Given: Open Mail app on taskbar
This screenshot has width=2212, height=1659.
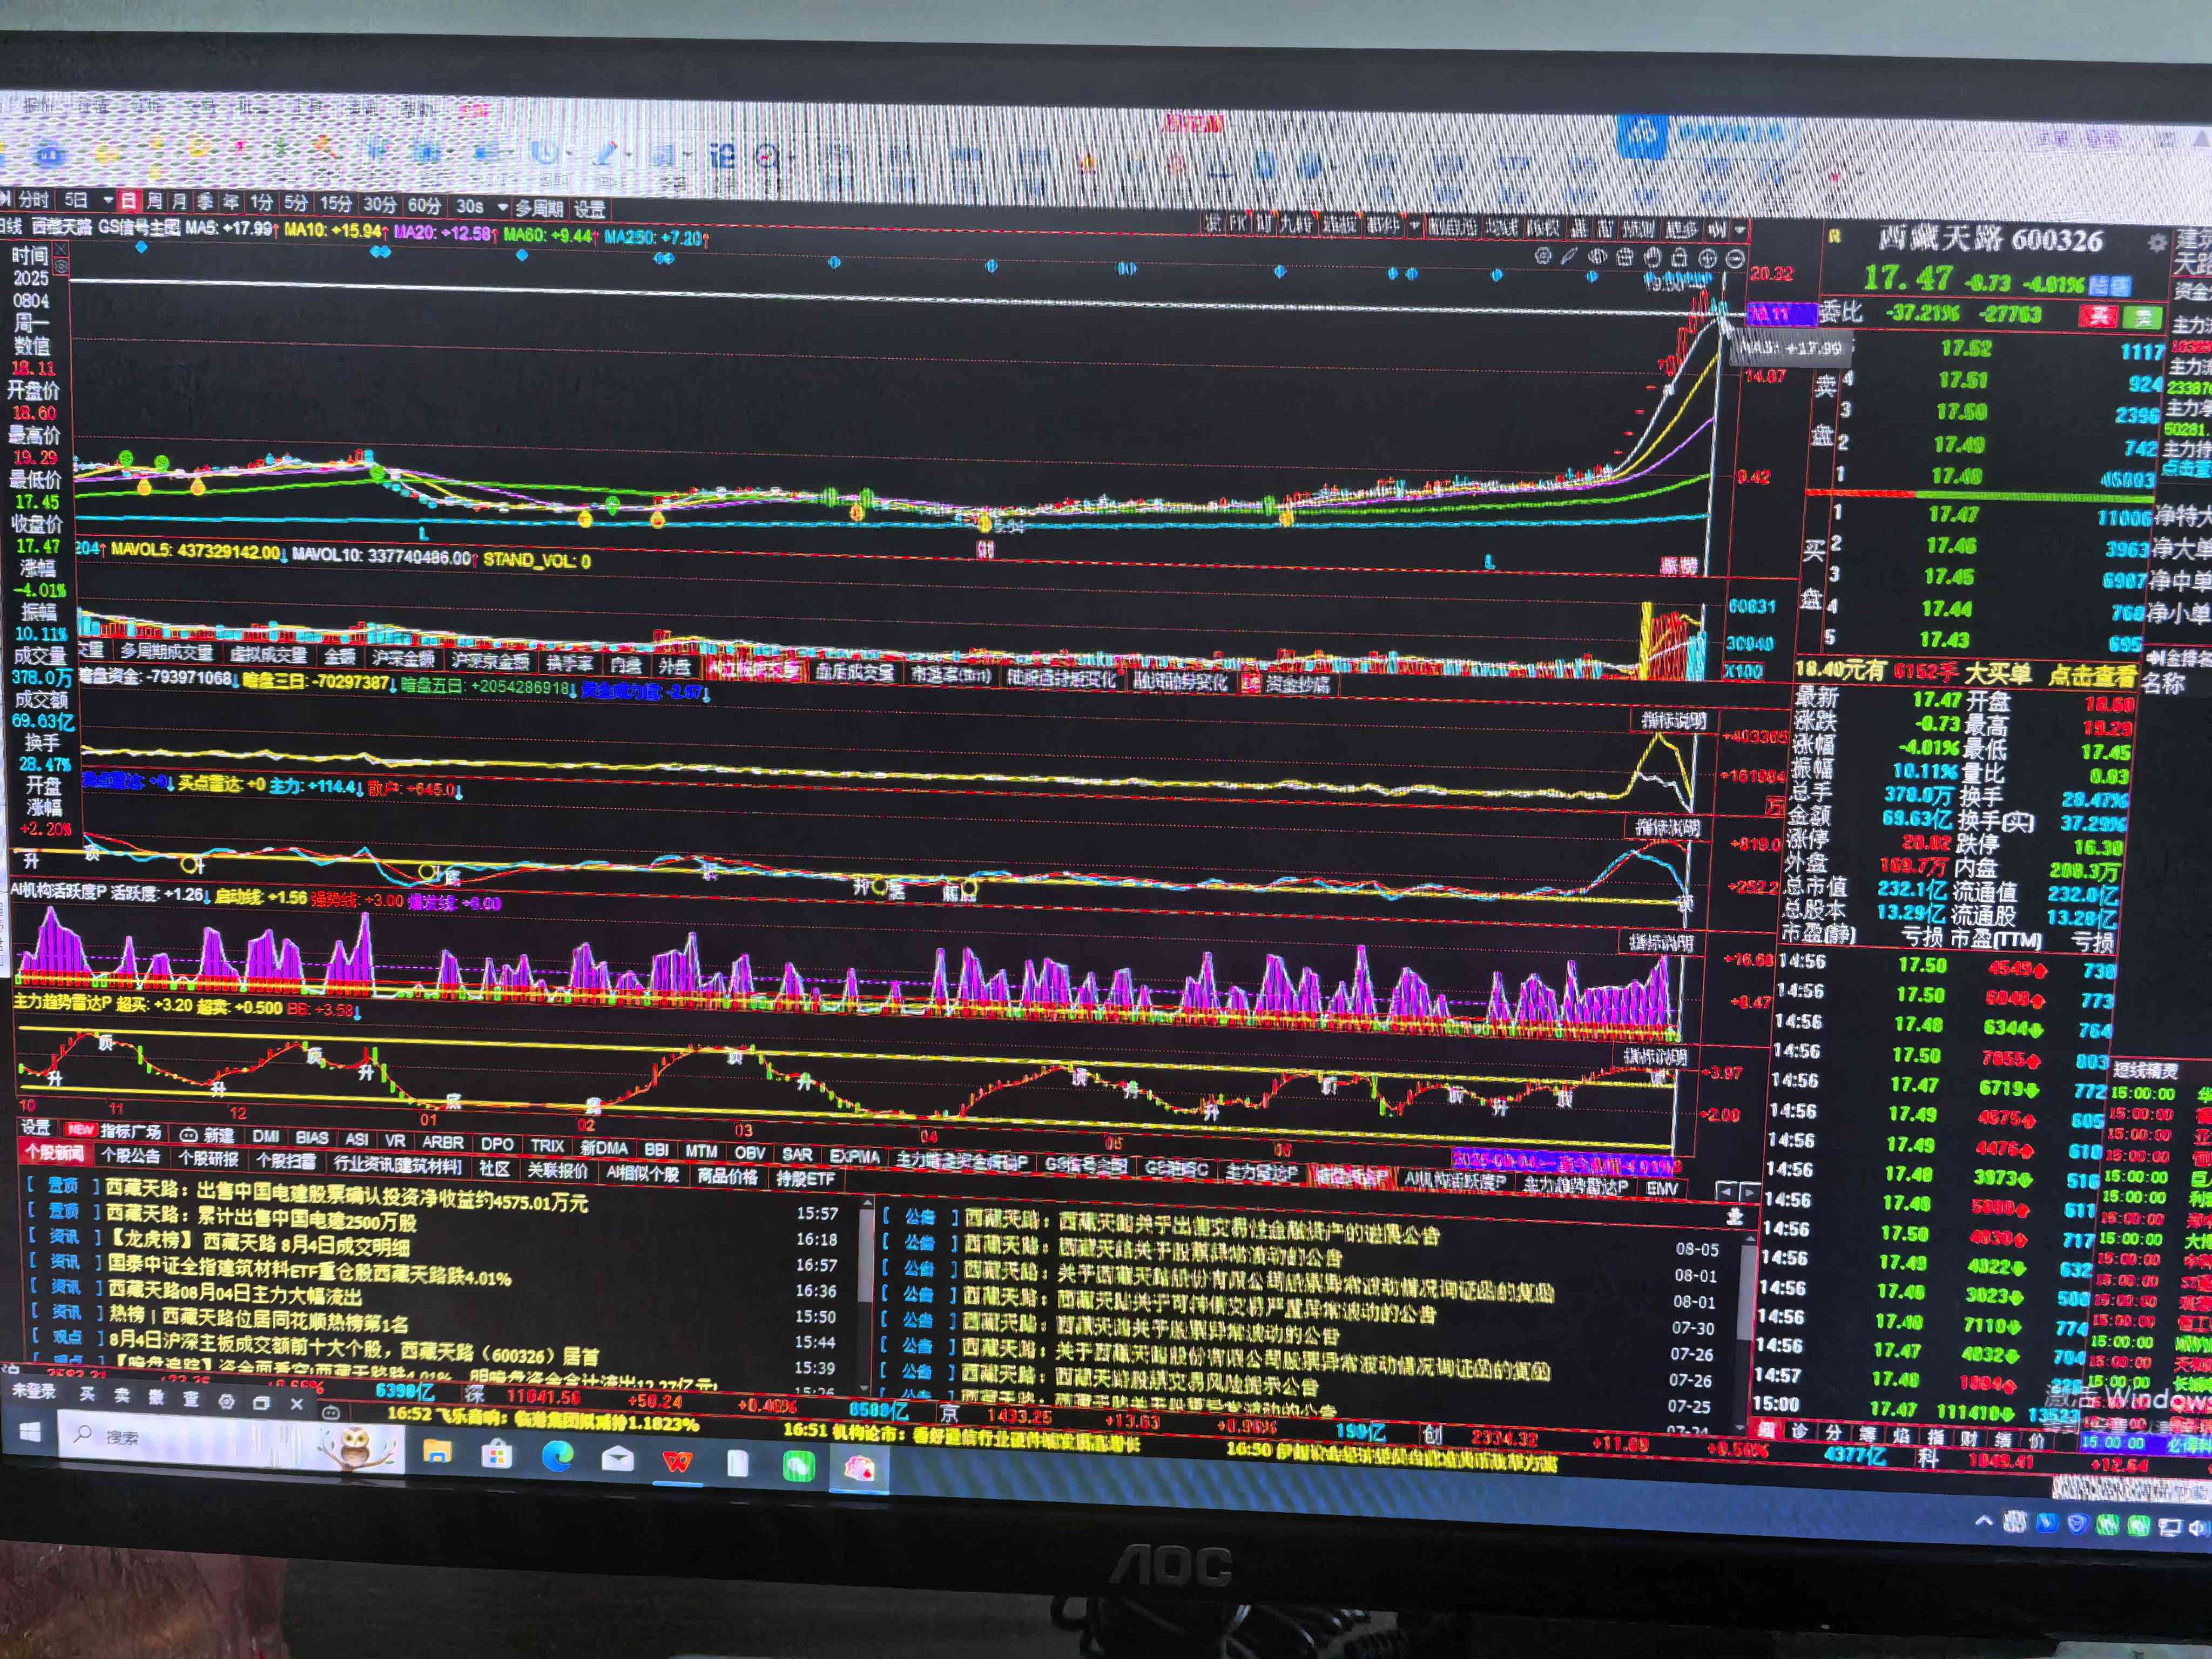Looking at the screenshot, I should click(618, 1460).
